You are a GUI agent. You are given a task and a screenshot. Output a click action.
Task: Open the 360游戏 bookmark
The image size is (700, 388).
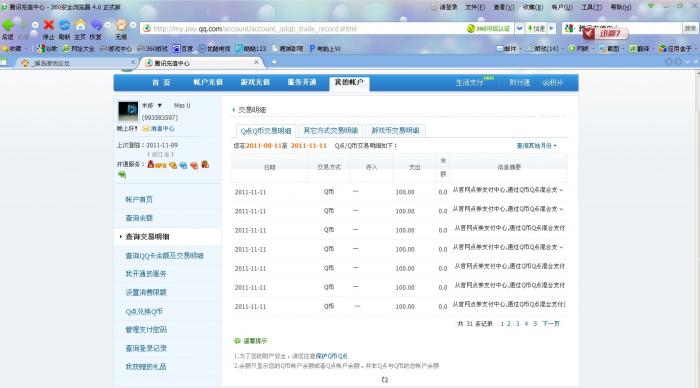click(152, 48)
